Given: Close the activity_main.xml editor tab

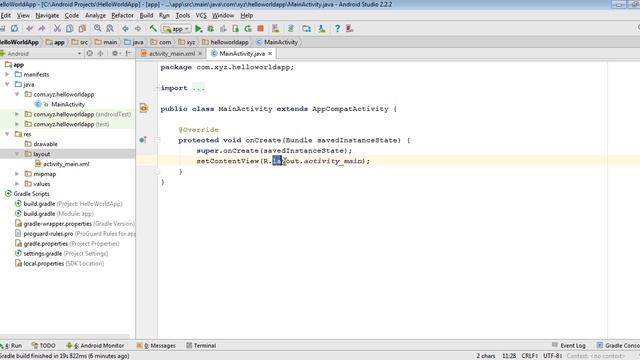Looking at the screenshot, I should point(200,53).
